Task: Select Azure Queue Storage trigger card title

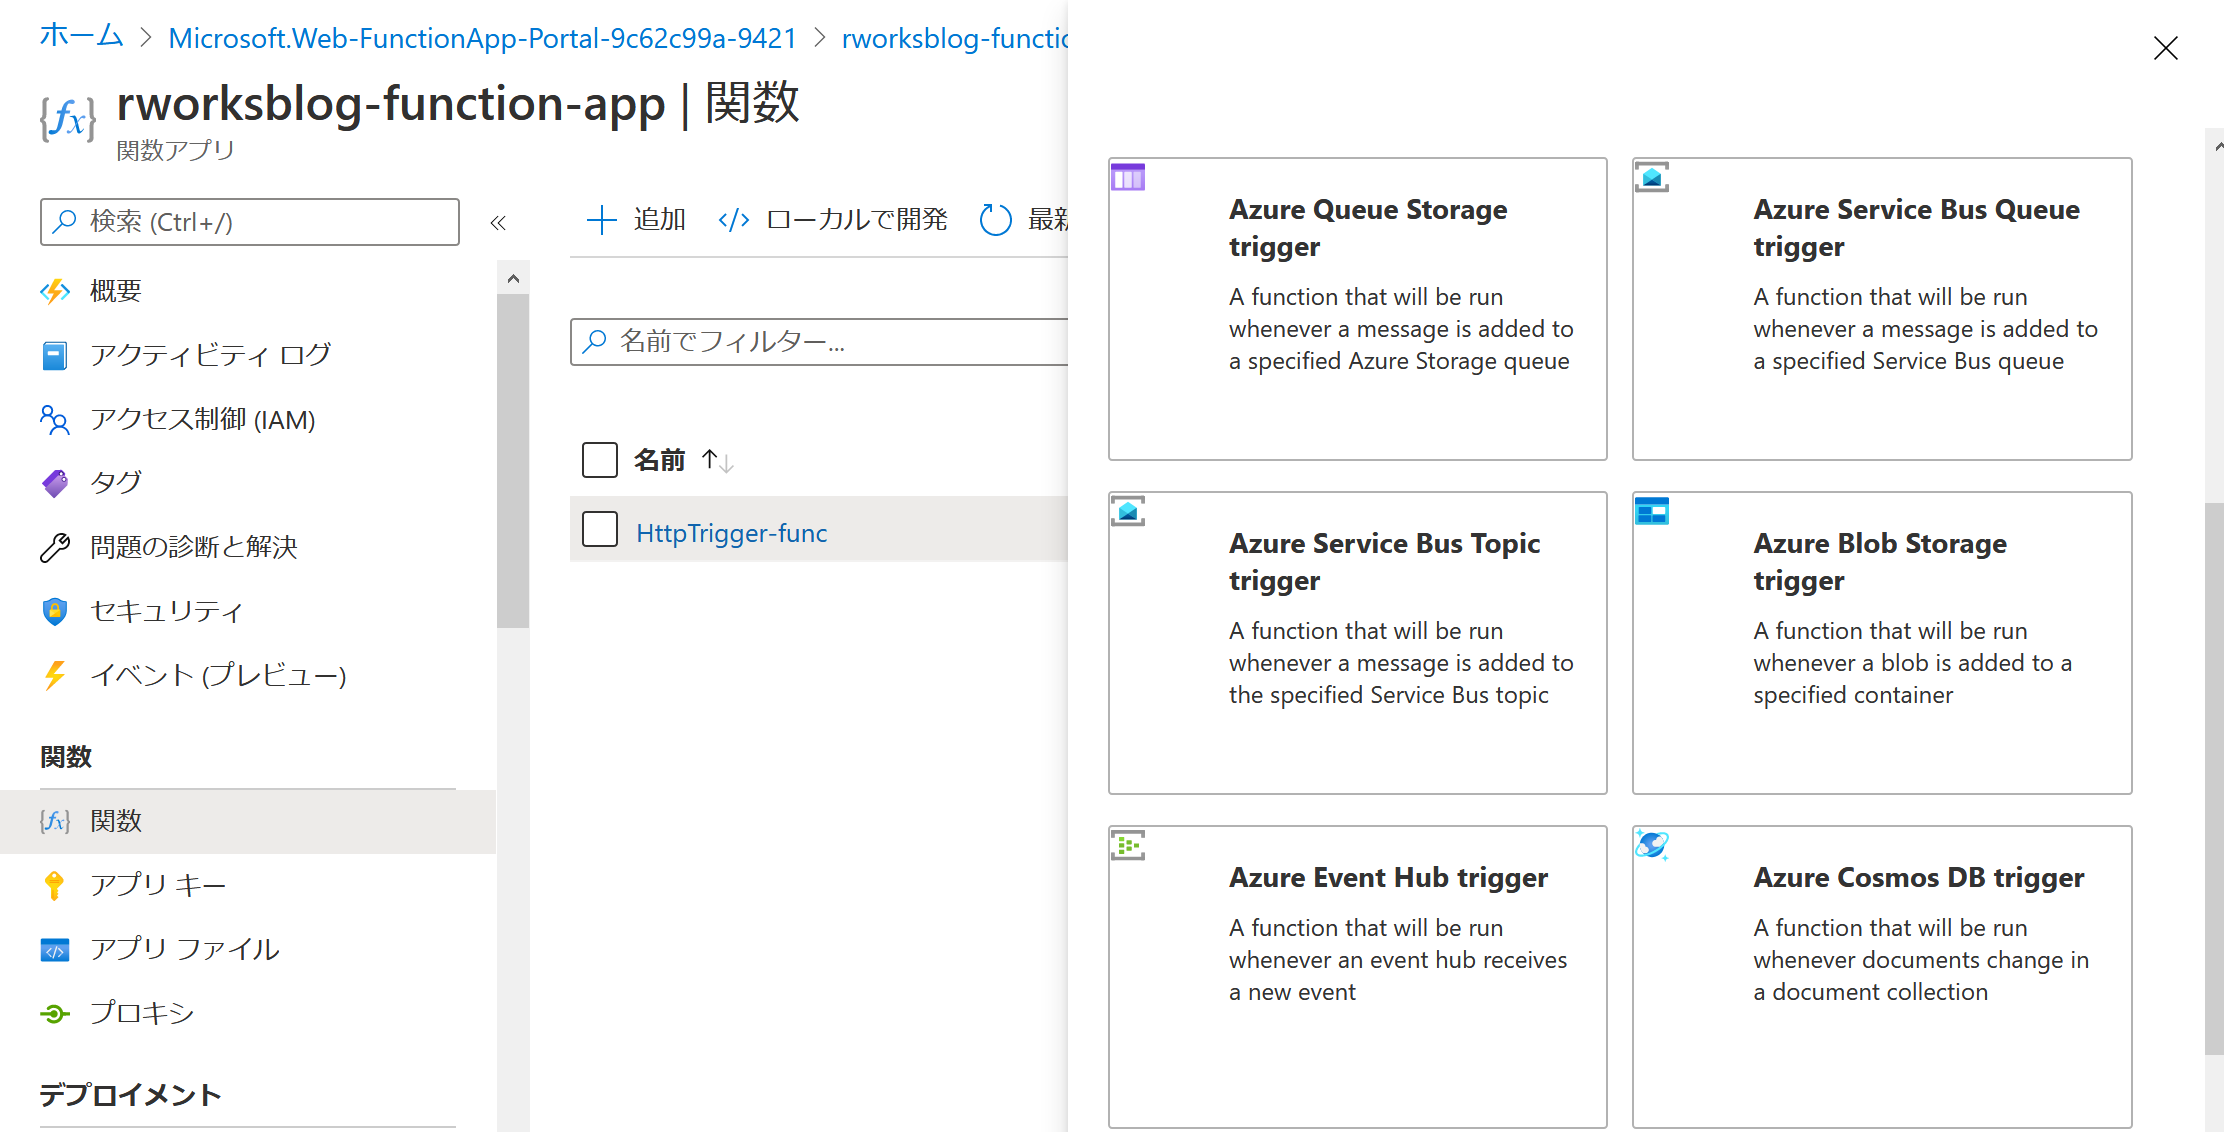Action: [1368, 228]
